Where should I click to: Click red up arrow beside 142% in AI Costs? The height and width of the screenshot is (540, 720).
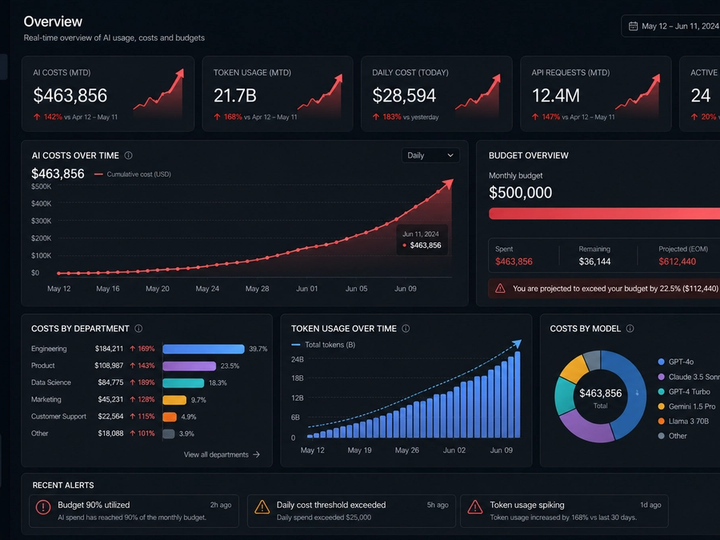click(x=37, y=117)
